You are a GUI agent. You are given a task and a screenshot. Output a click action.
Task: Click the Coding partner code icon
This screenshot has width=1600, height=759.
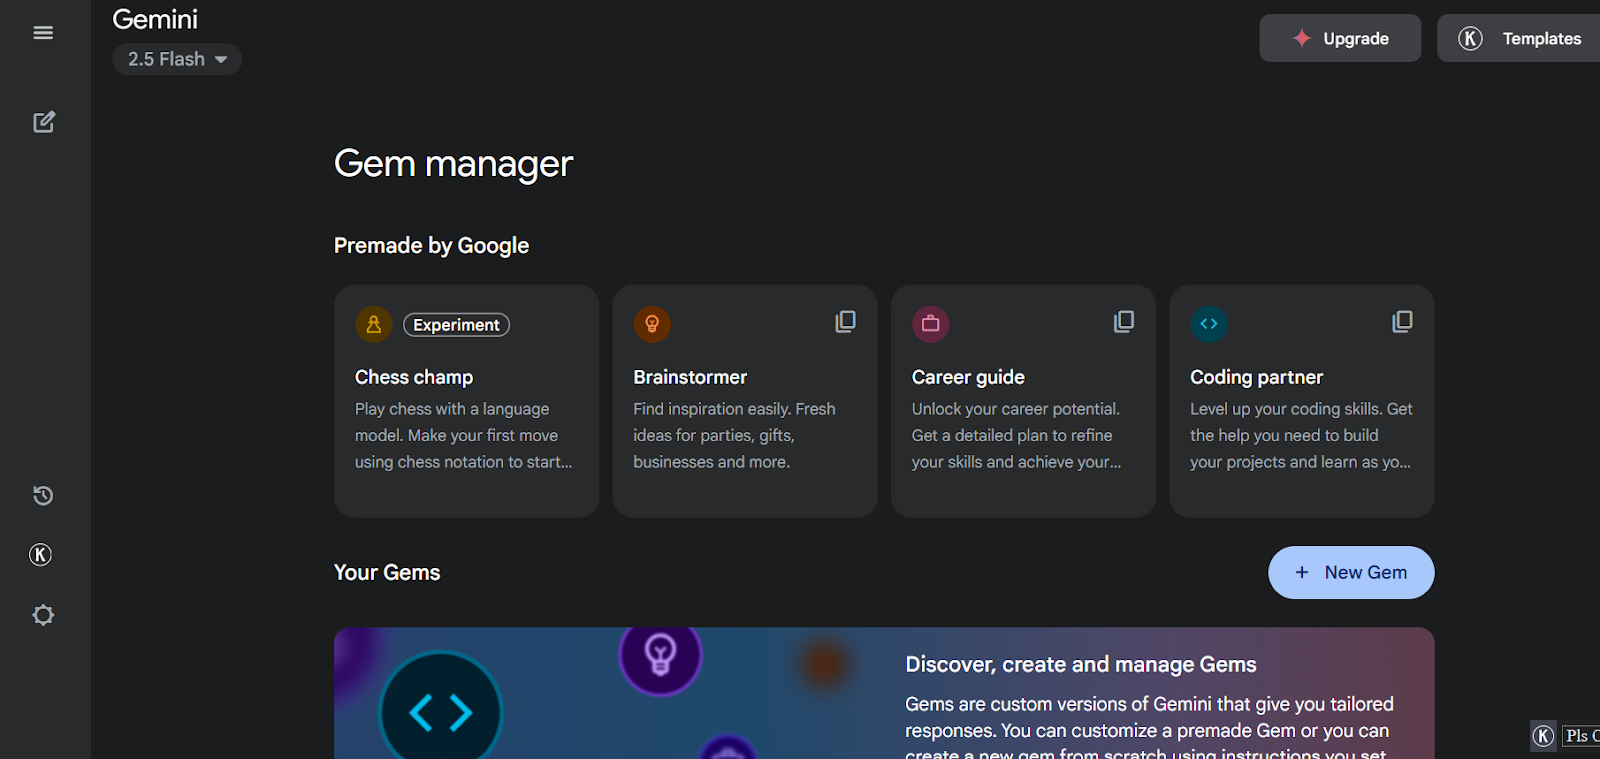coord(1209,324)
